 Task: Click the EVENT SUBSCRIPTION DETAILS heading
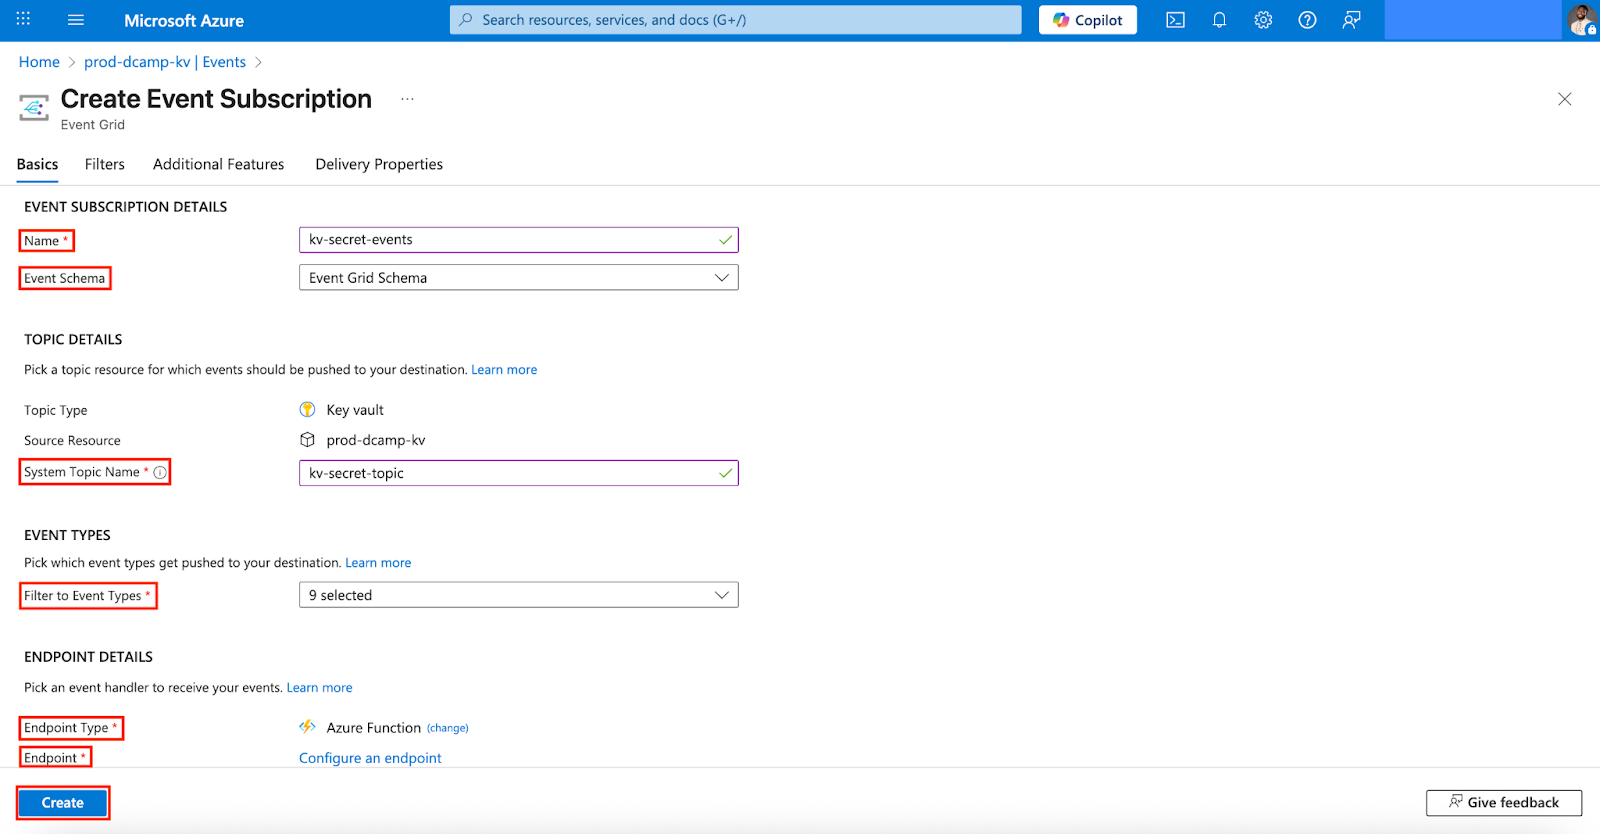[x=126, y=207]
